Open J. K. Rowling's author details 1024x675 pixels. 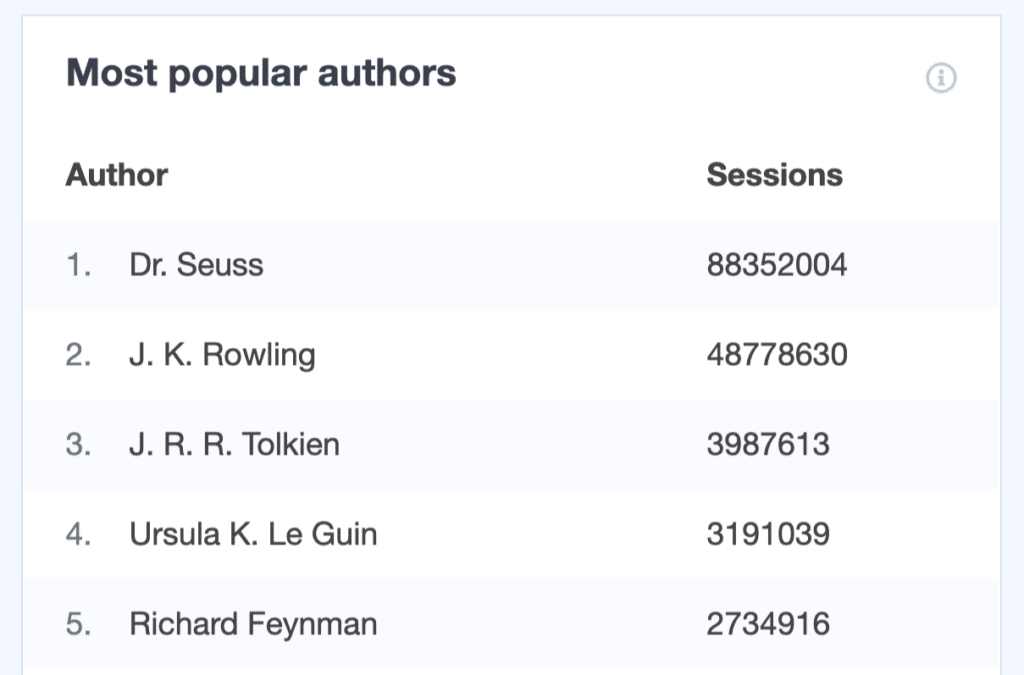pyautogui.click(x=222, y=354)
